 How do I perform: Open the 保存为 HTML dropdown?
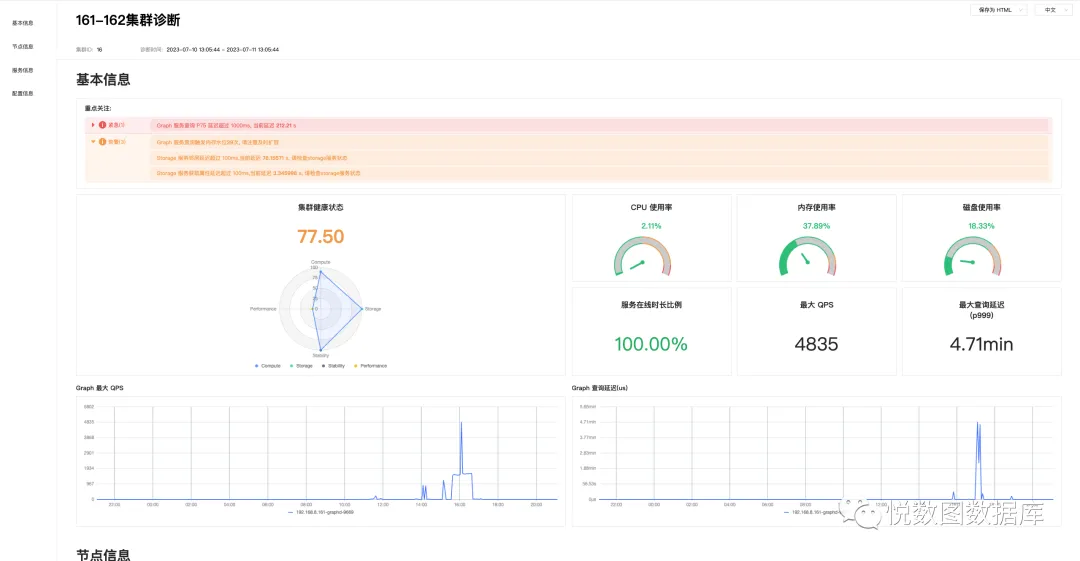pyautogui.click(x=999, y=10)
